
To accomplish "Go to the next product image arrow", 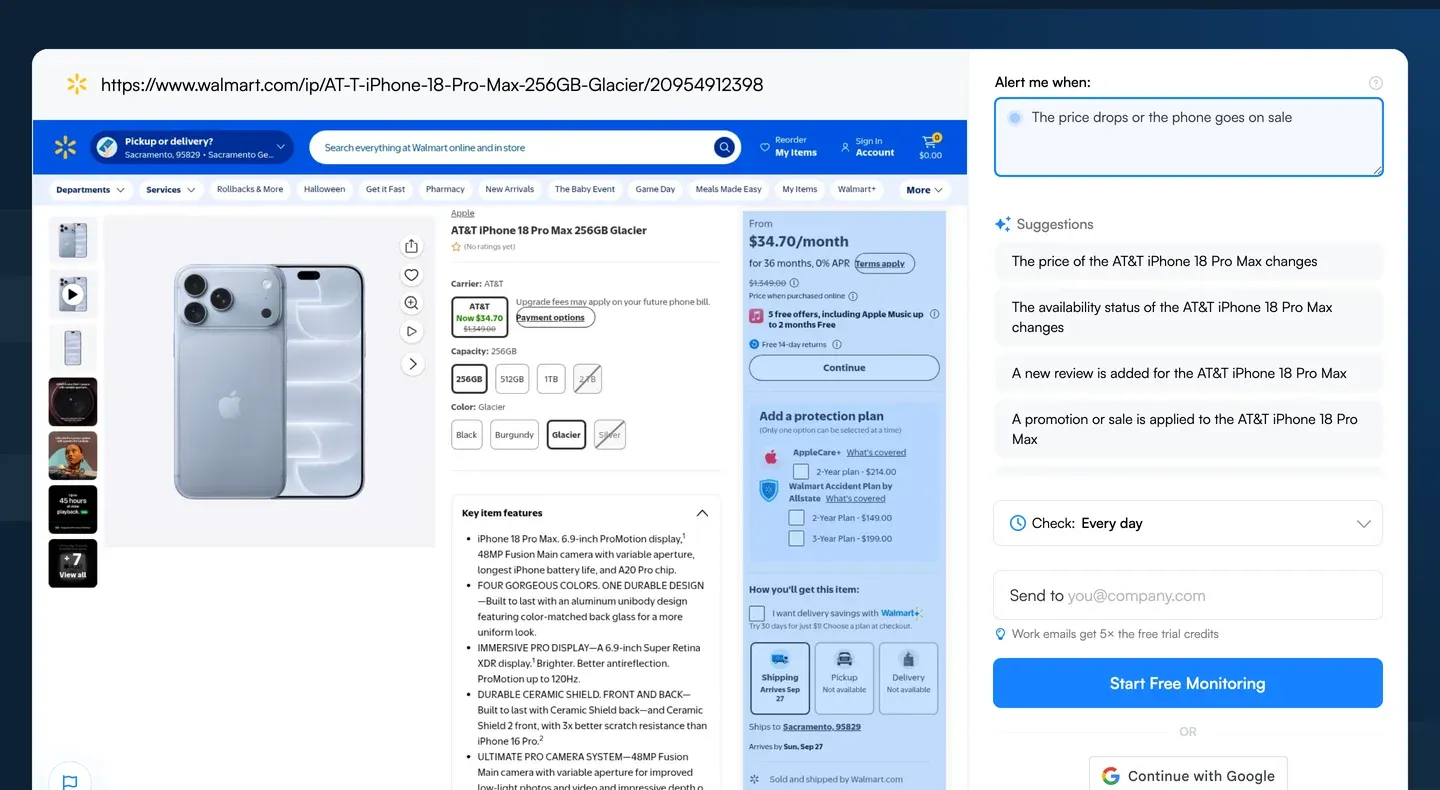I will 412,364.
